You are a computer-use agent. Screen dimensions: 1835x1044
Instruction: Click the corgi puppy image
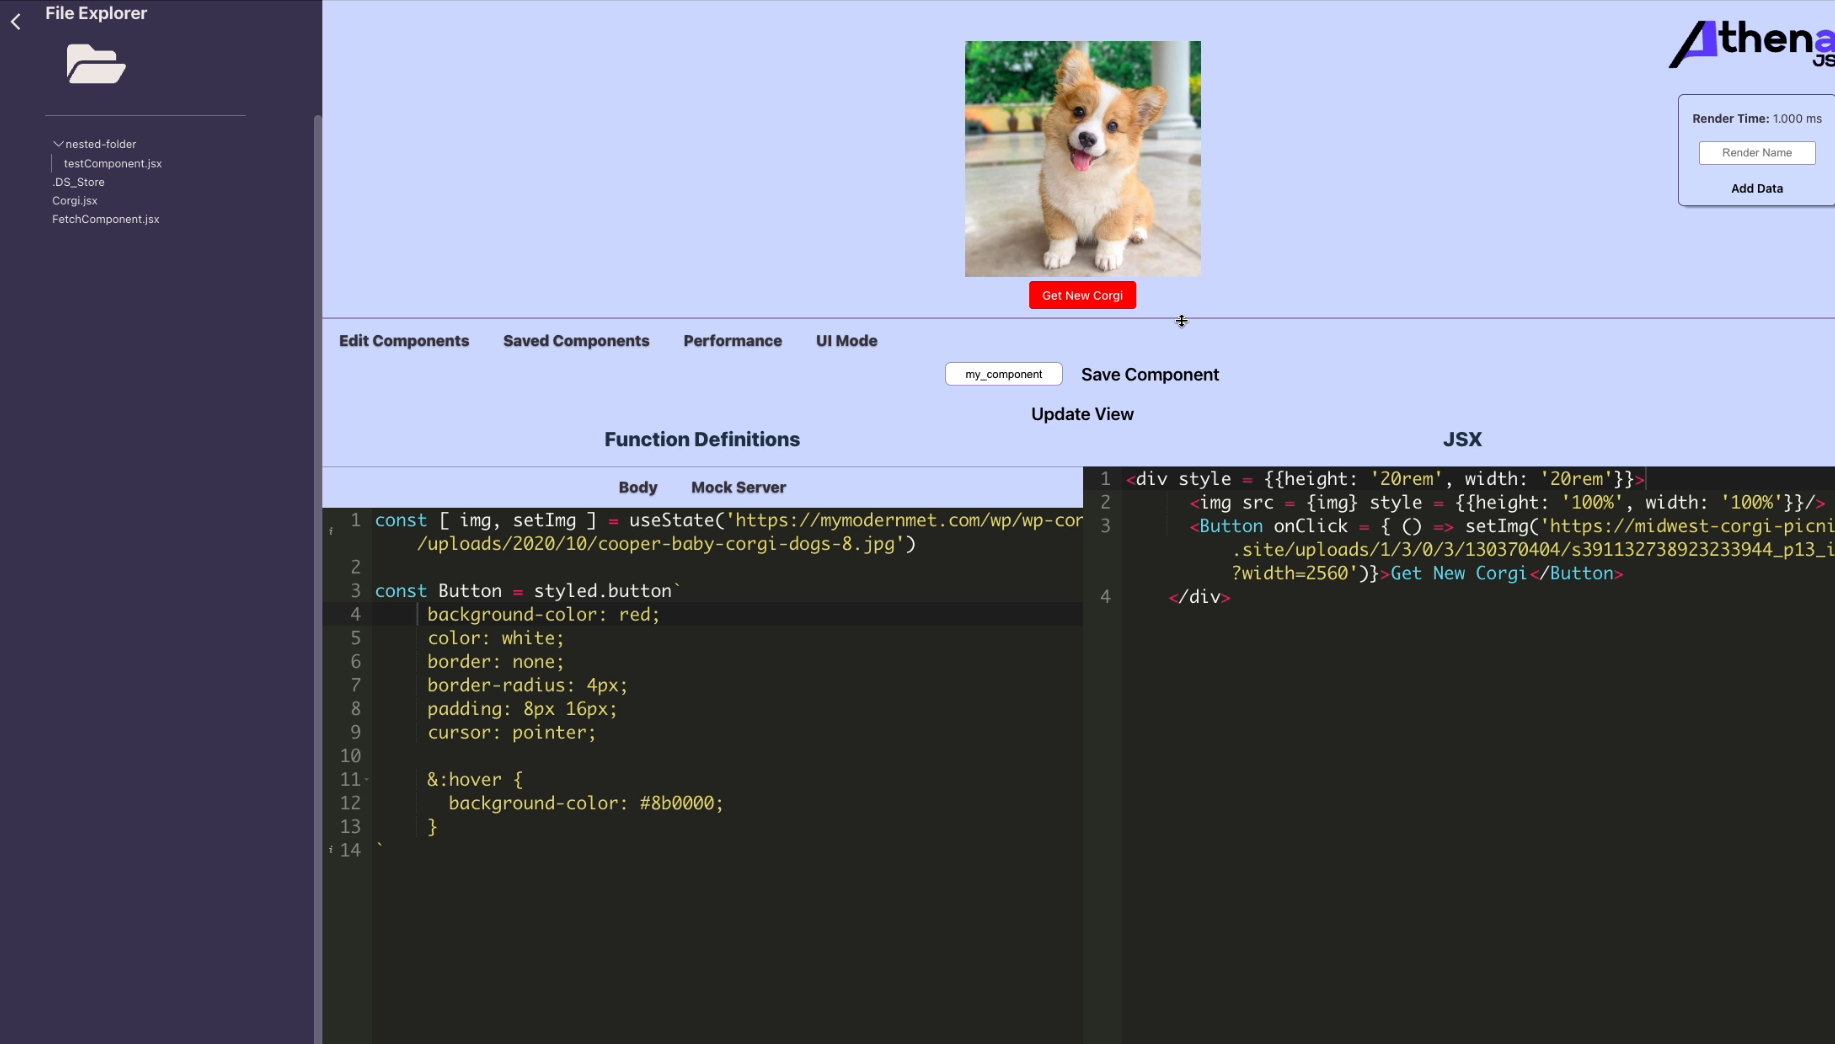[1082, 159]
